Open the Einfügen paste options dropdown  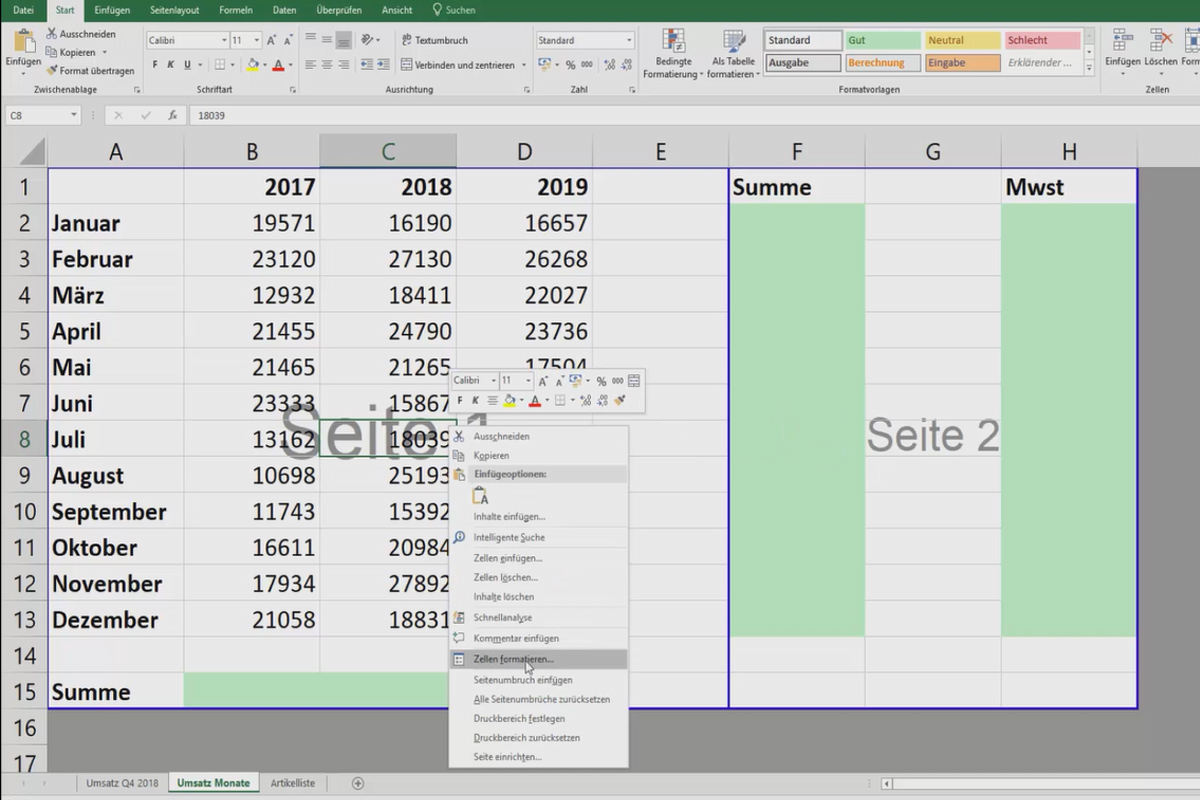pyautogui.click(x=23, y=71)
